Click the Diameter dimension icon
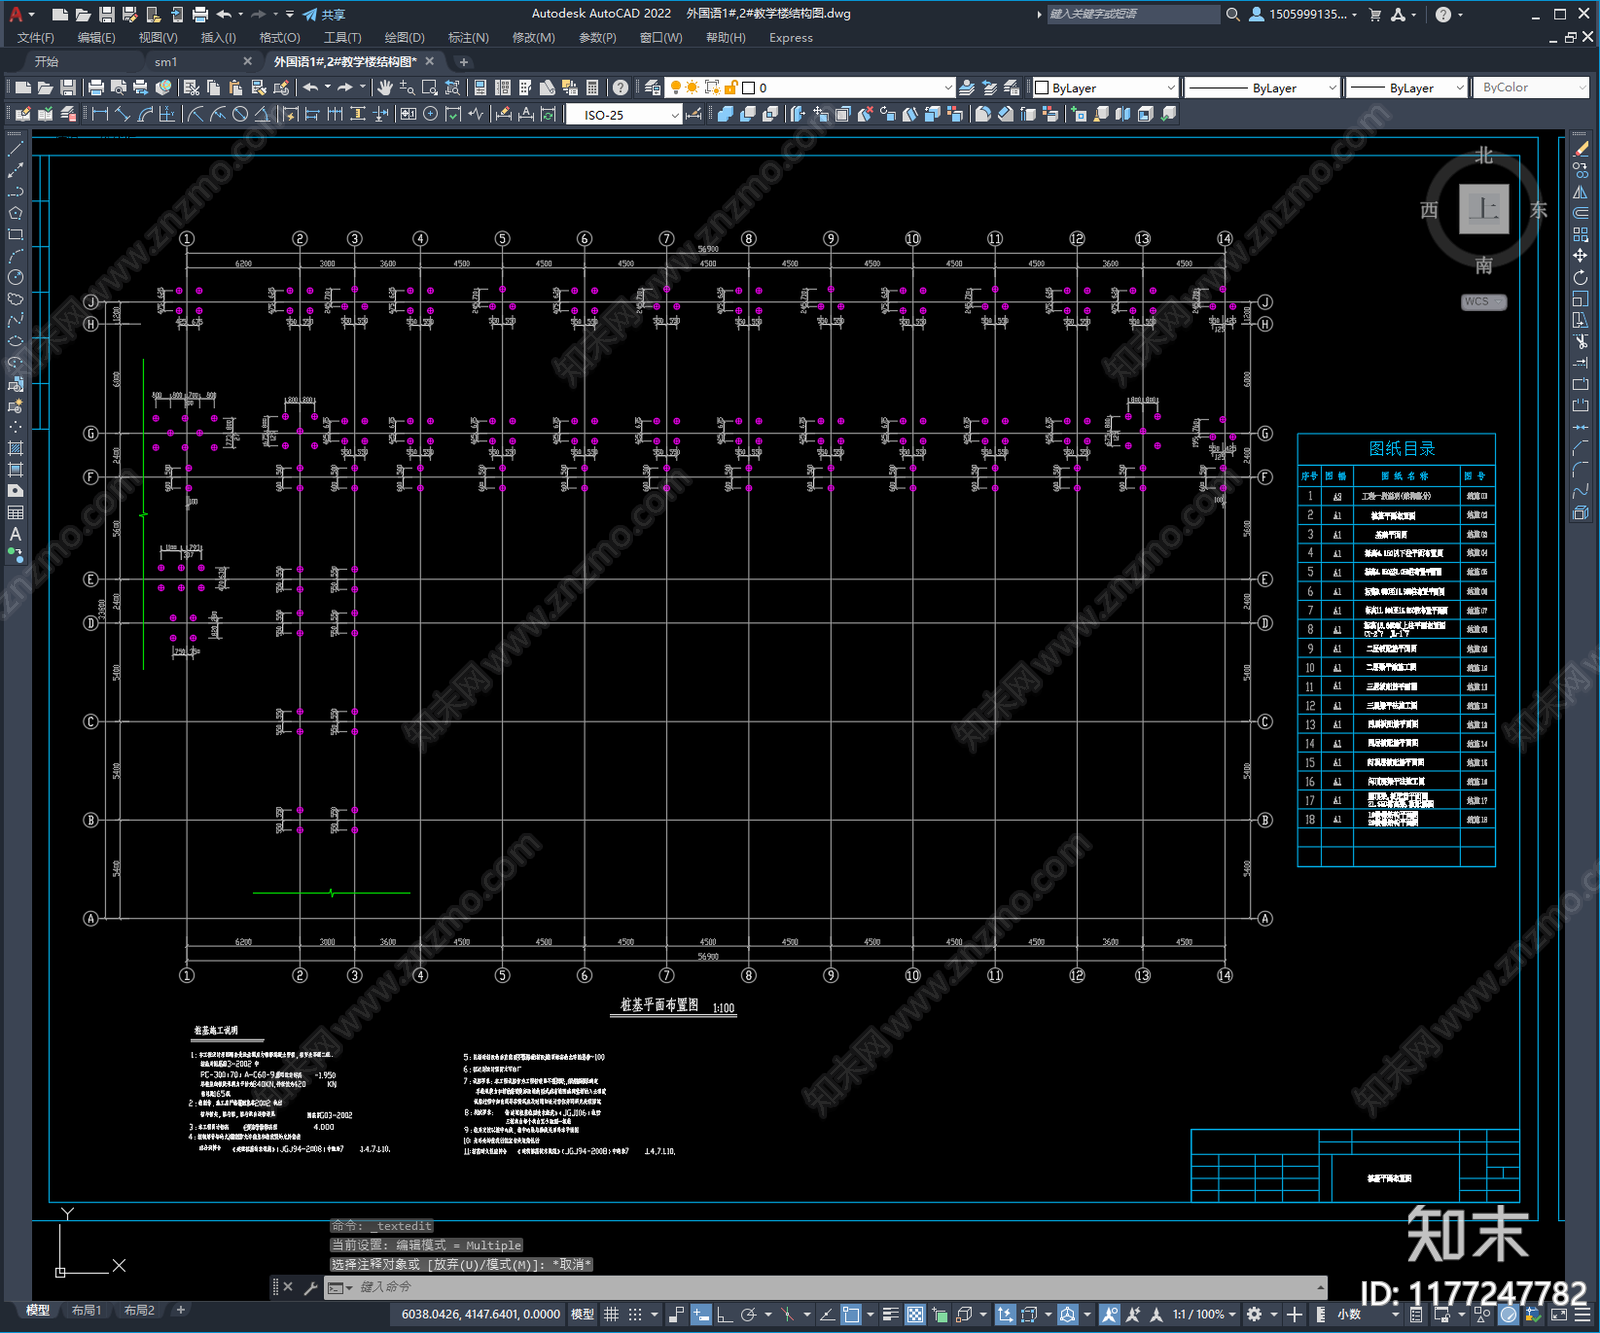 pyautogui.click(x=240, y=114)
